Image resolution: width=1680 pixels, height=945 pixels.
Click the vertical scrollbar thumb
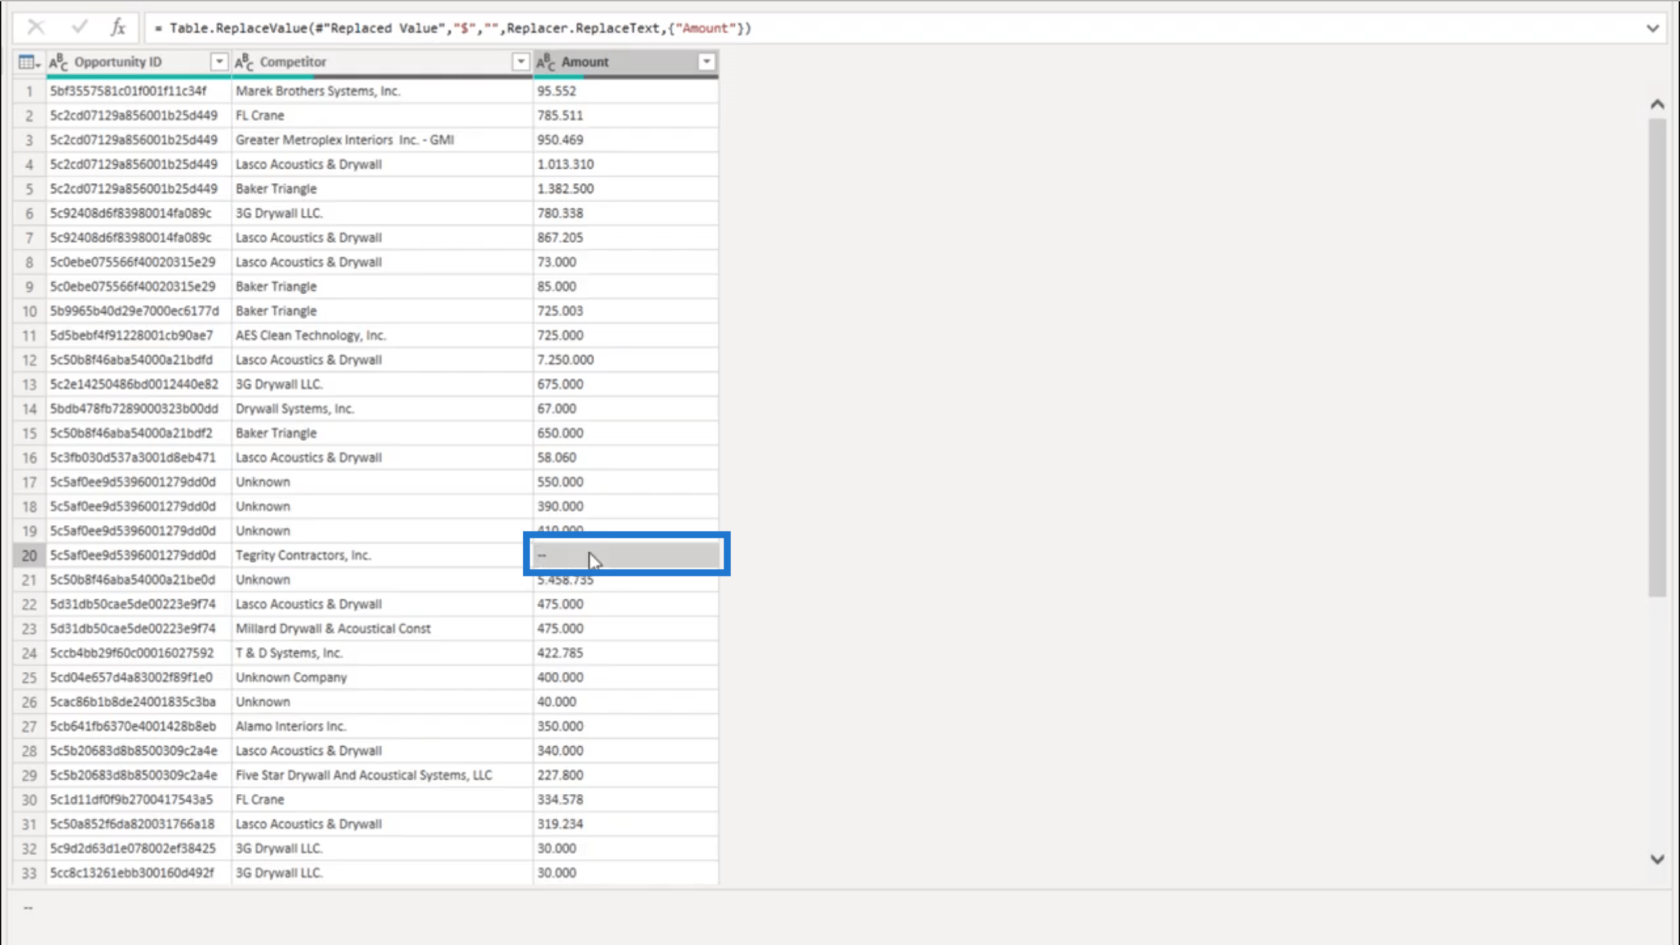(x=1657, y=357)
